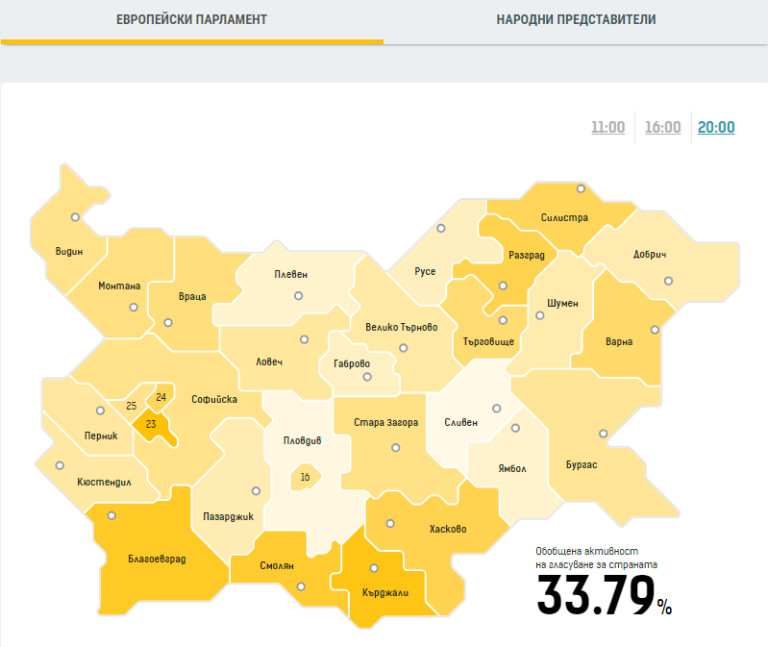Click the circle marker in Плевен region

[x=298, y=295]
